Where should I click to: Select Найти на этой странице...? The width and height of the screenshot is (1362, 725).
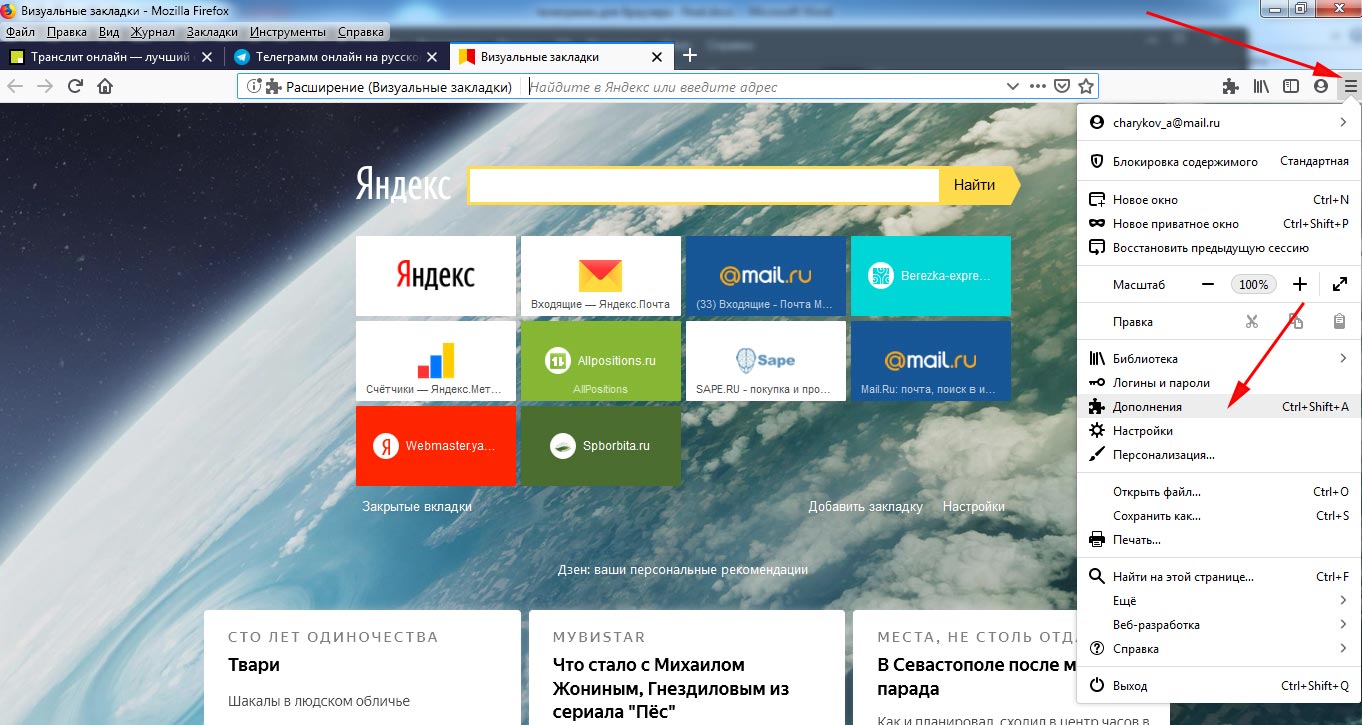[1217, 577]
